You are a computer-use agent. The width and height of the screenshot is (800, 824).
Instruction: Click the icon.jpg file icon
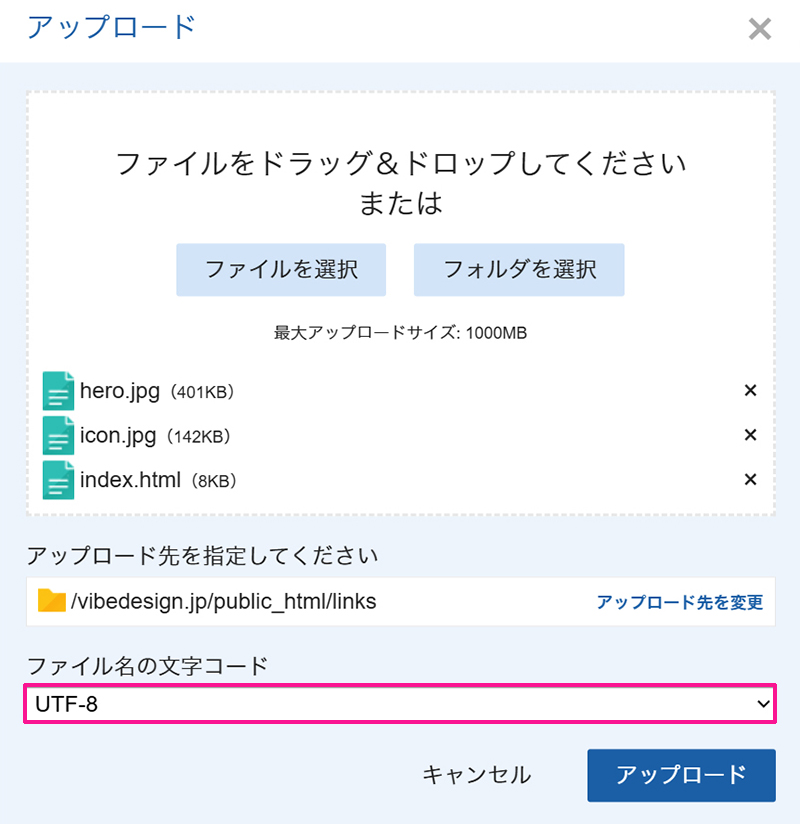click(58, 435)
